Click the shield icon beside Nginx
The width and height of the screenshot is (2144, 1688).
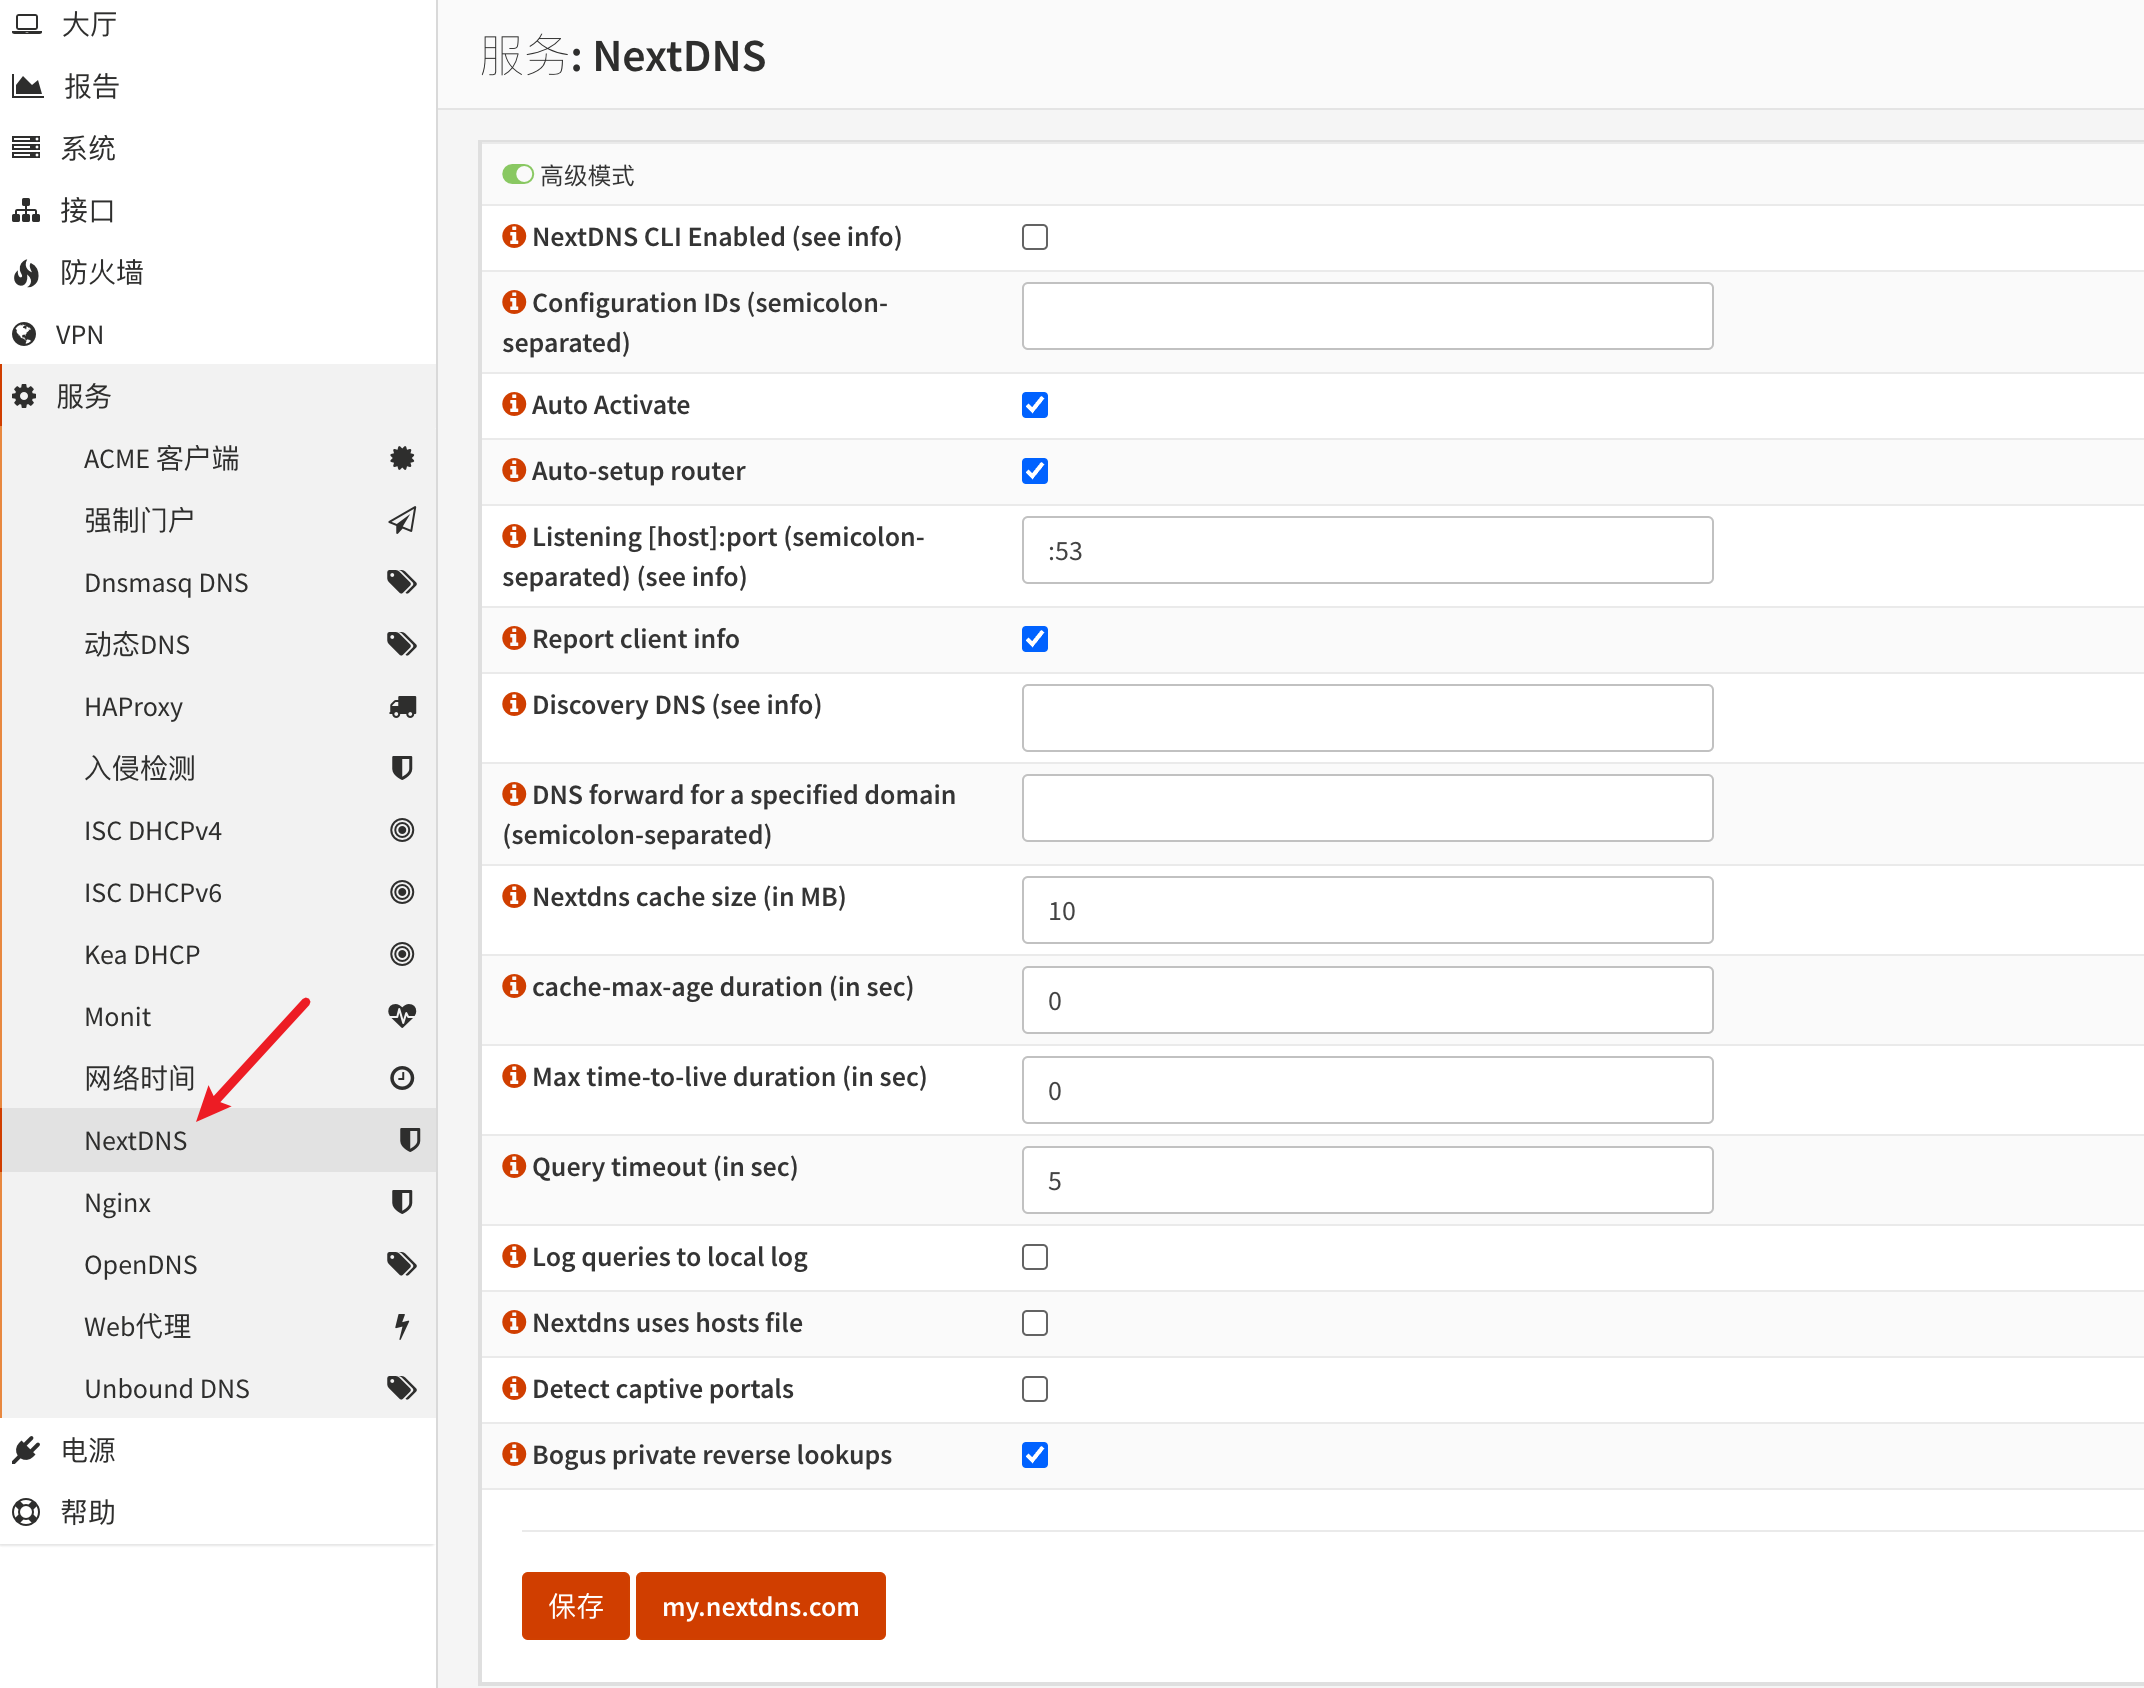click(x=402, y=1202)
